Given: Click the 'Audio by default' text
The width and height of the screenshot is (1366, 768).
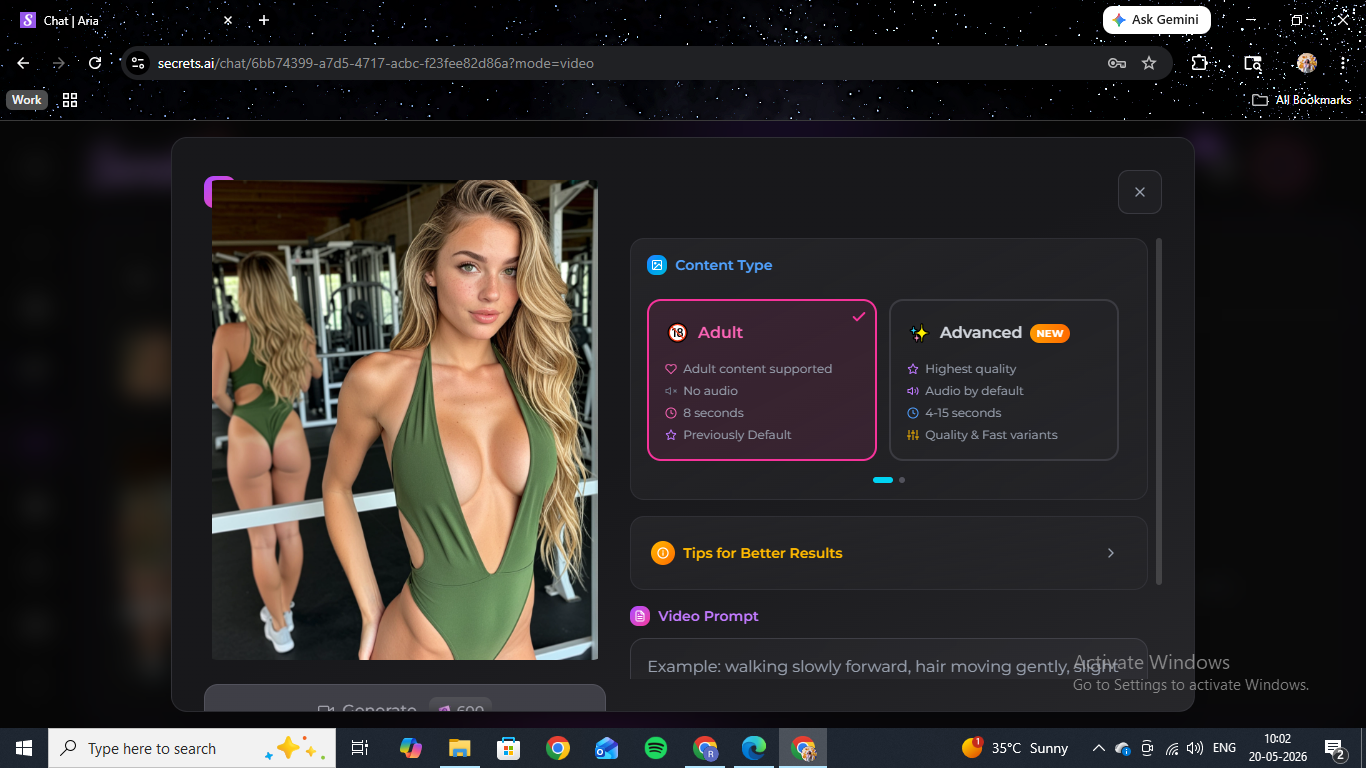Looking at the screenshot, I should tap(974, 391).
